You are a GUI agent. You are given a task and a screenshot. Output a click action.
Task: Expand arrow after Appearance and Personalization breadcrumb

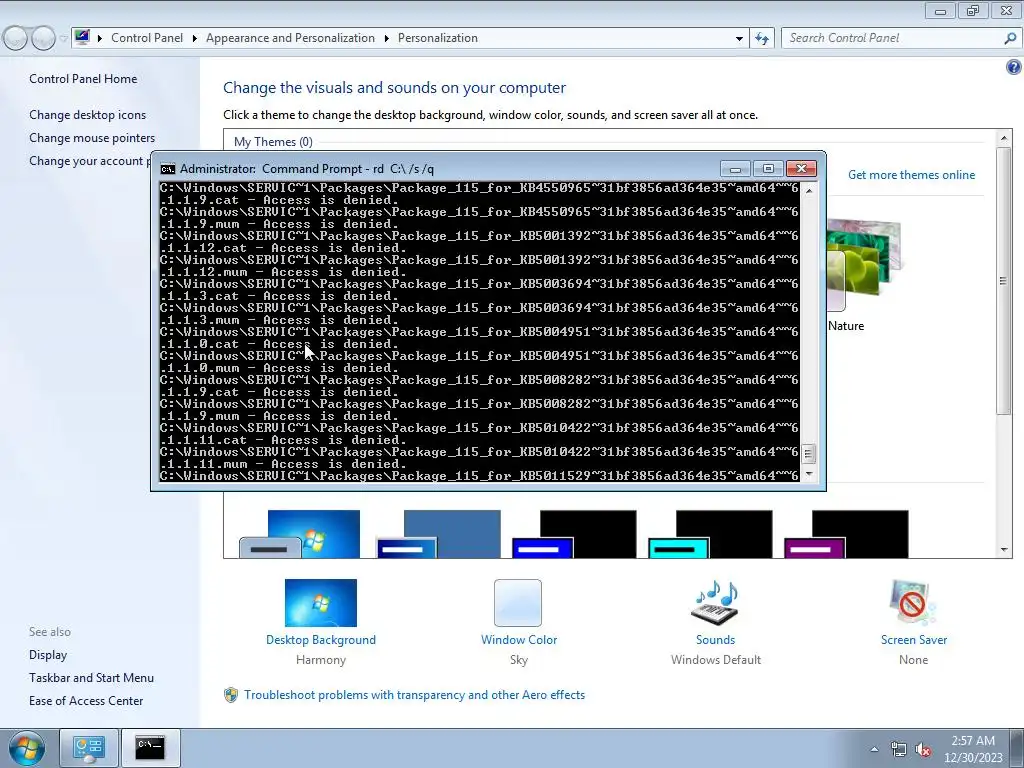[387, 38]
